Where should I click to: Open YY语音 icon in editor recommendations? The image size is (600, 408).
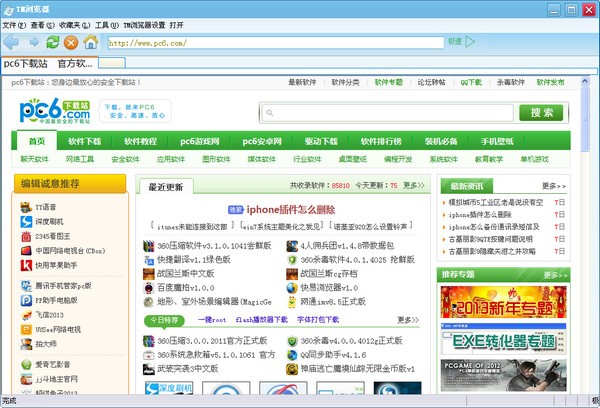(x=26, y=207)
